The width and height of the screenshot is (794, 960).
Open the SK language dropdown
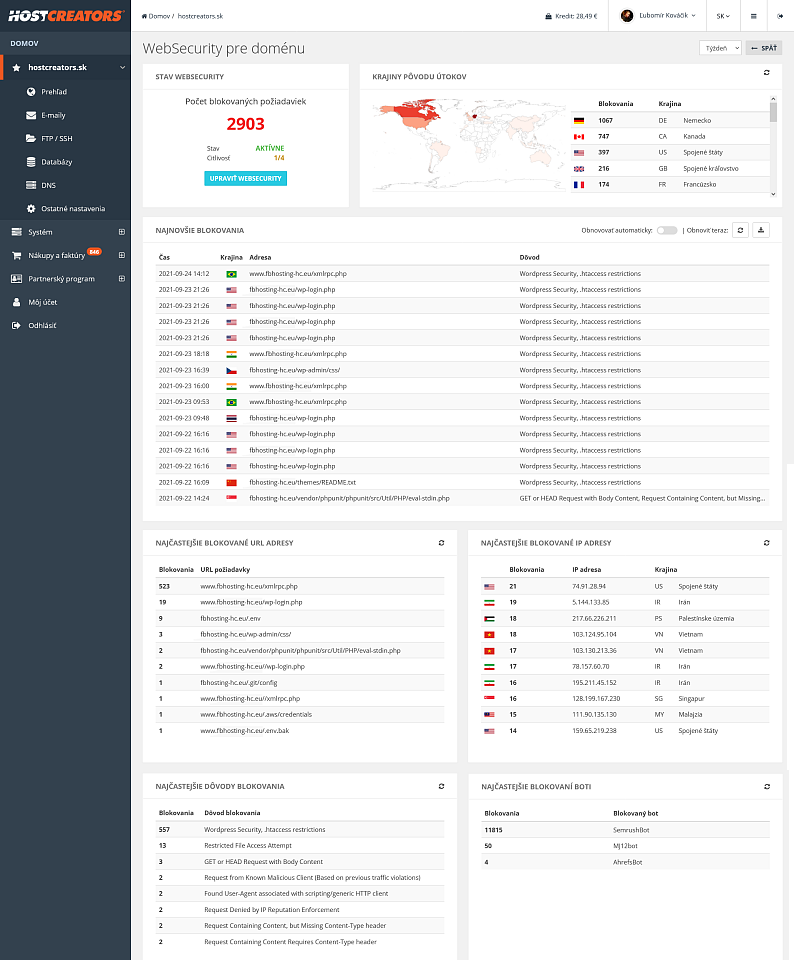click(722, 16)
